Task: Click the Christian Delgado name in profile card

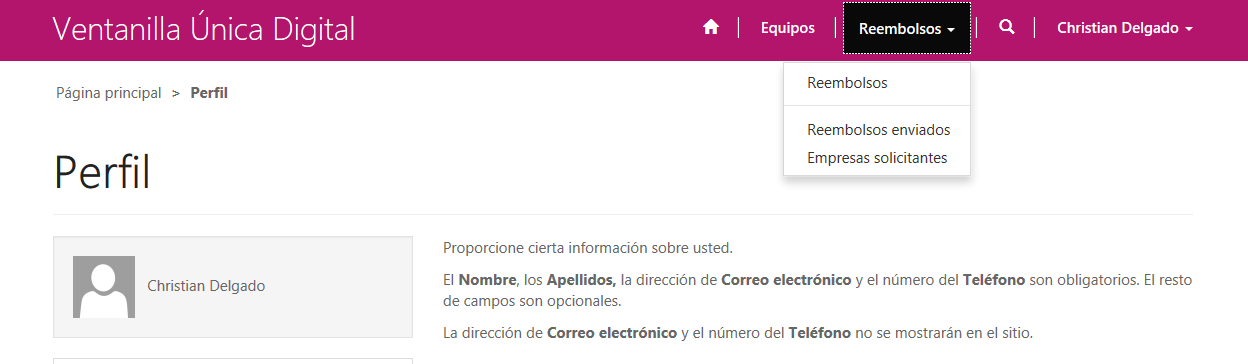Action: click(x=206, y=286)
